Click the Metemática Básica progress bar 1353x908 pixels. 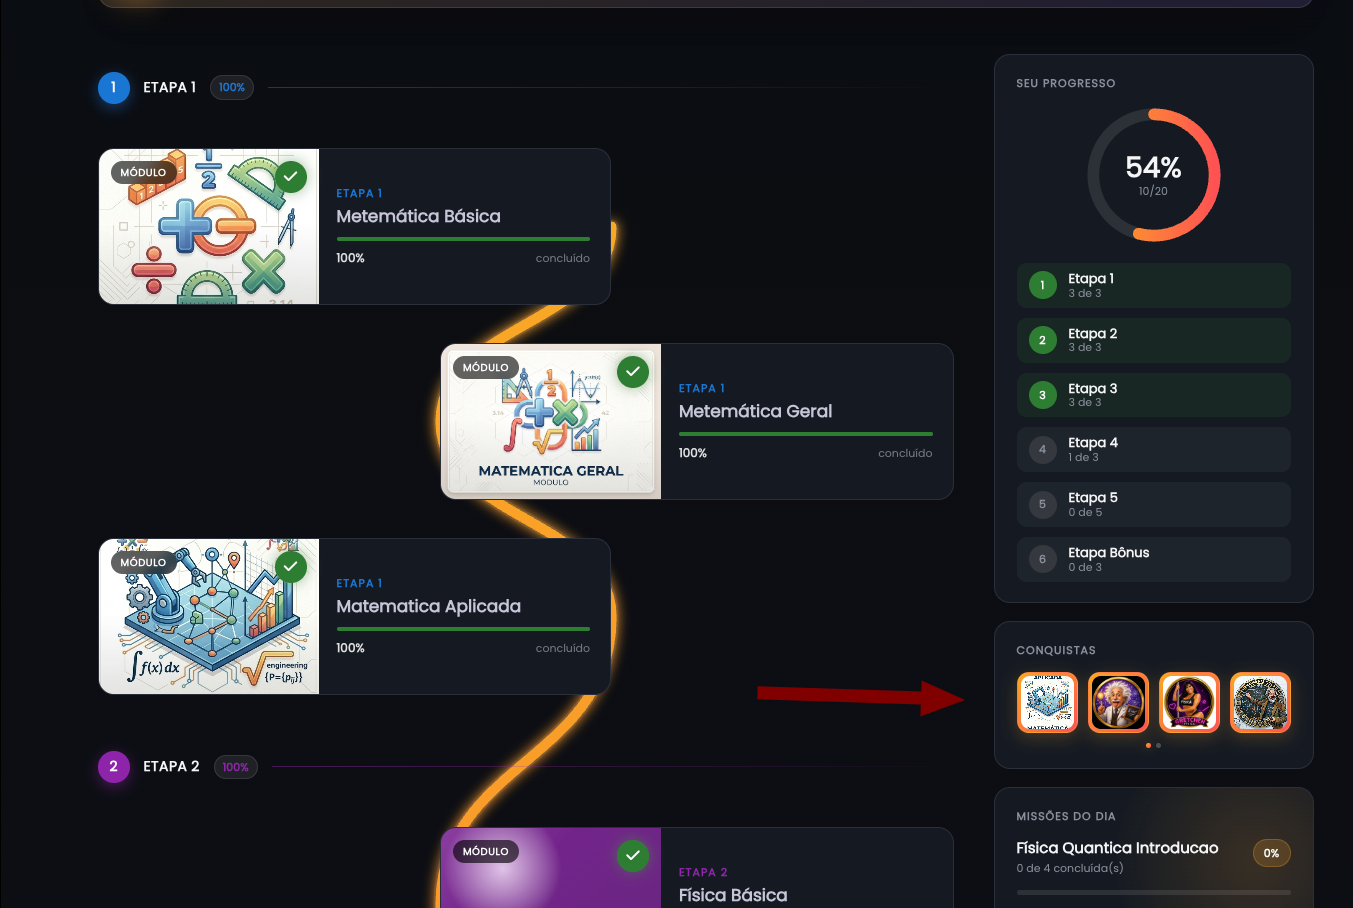click(x=463, y=239)
